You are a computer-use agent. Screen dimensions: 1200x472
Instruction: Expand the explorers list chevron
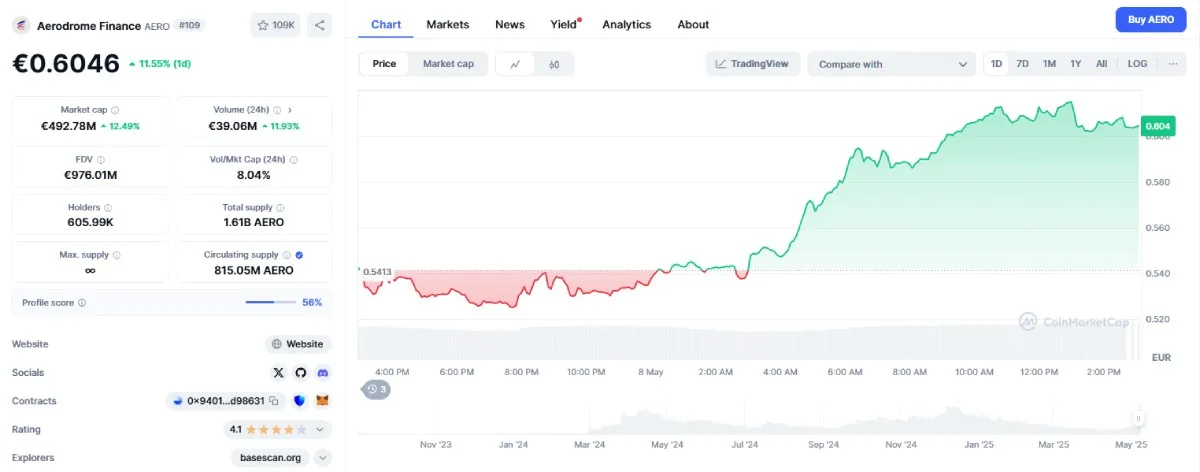[x=322, y=458]
